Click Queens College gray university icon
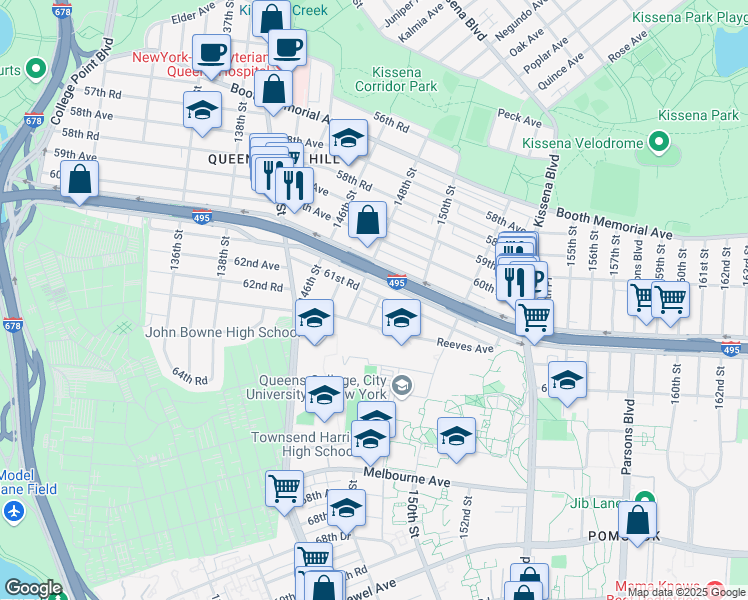 tap(402, 385)
